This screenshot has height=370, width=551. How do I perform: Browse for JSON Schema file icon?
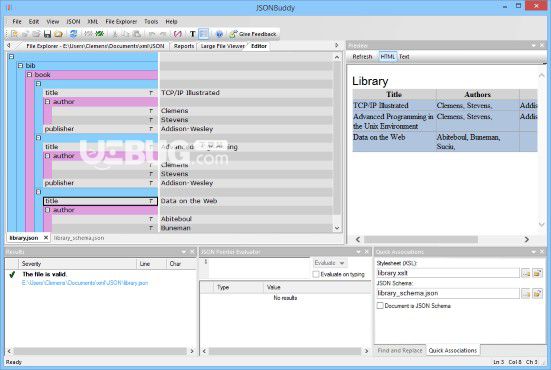tap(526, 293)
